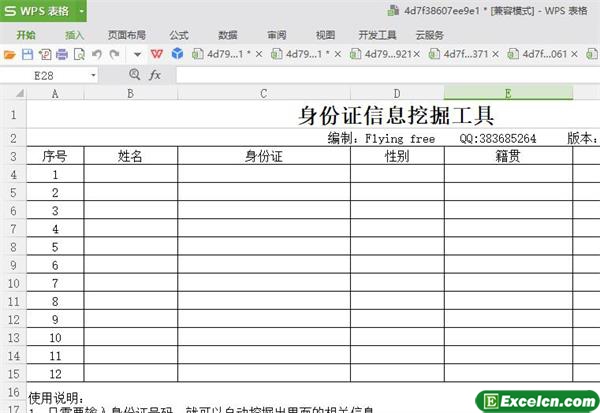600x413 pixels.
Task: Click the 性别 header cell
Action: coord(397,156)
